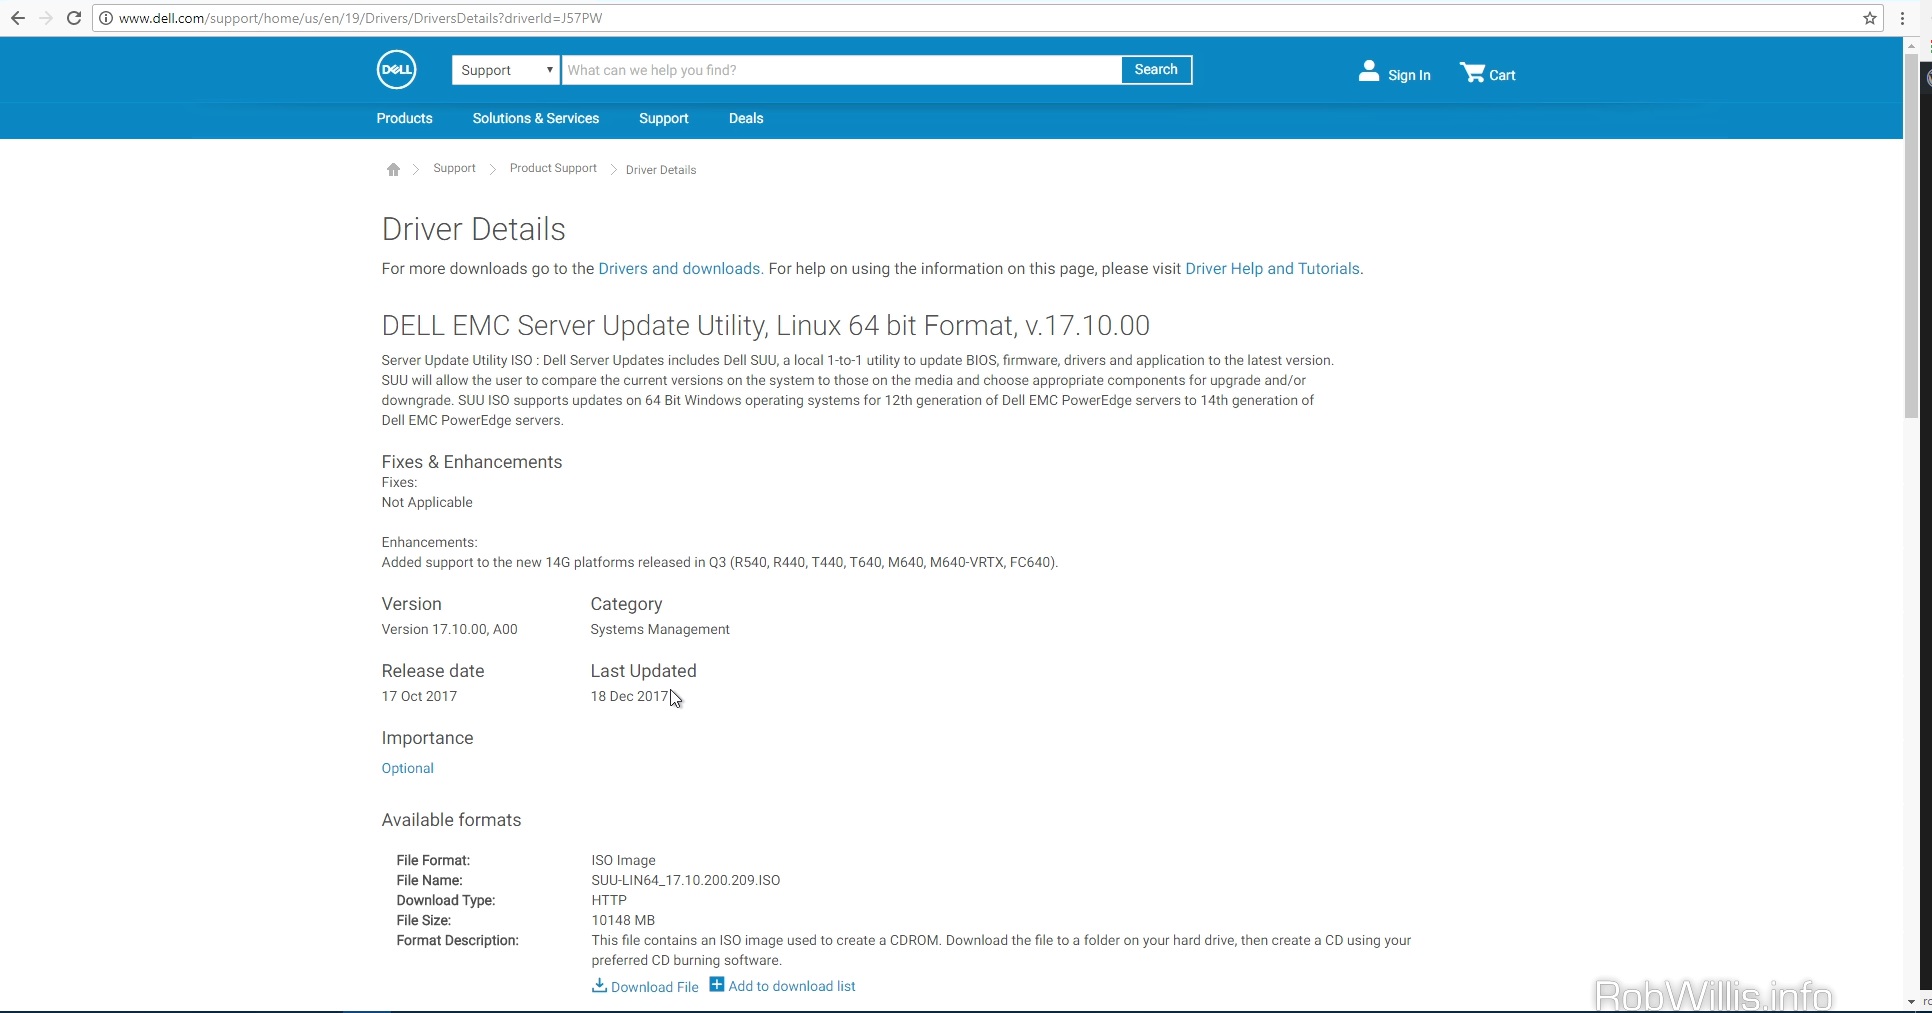Click 'Version 17.10.00, A00' text
This screenshot has height=1013, width=1932.
coord(449,629)
